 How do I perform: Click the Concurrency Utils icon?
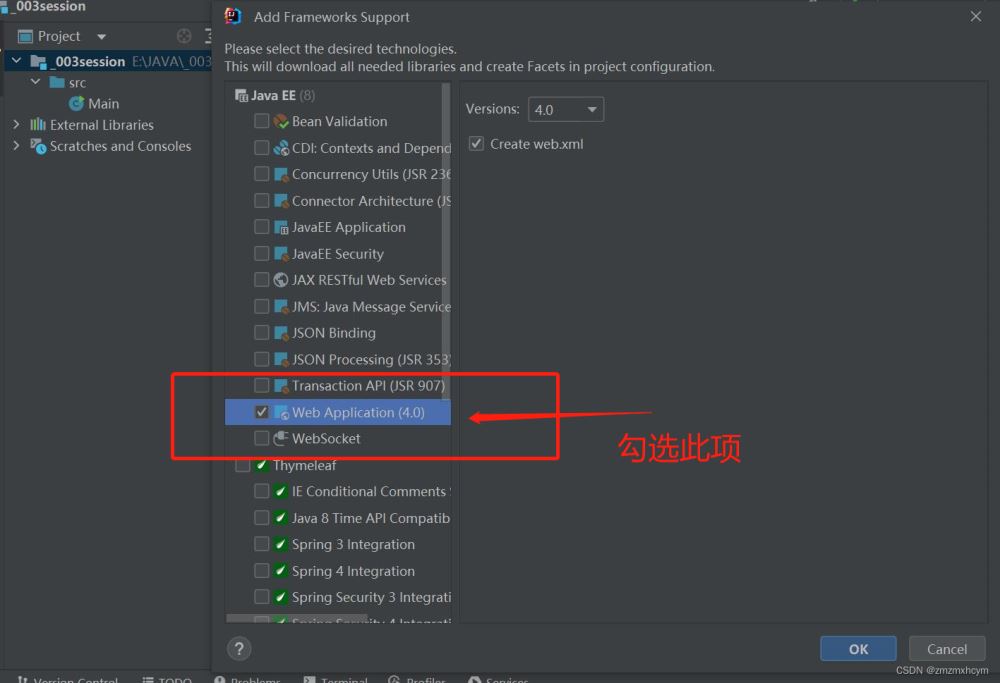tap(281, 174)
